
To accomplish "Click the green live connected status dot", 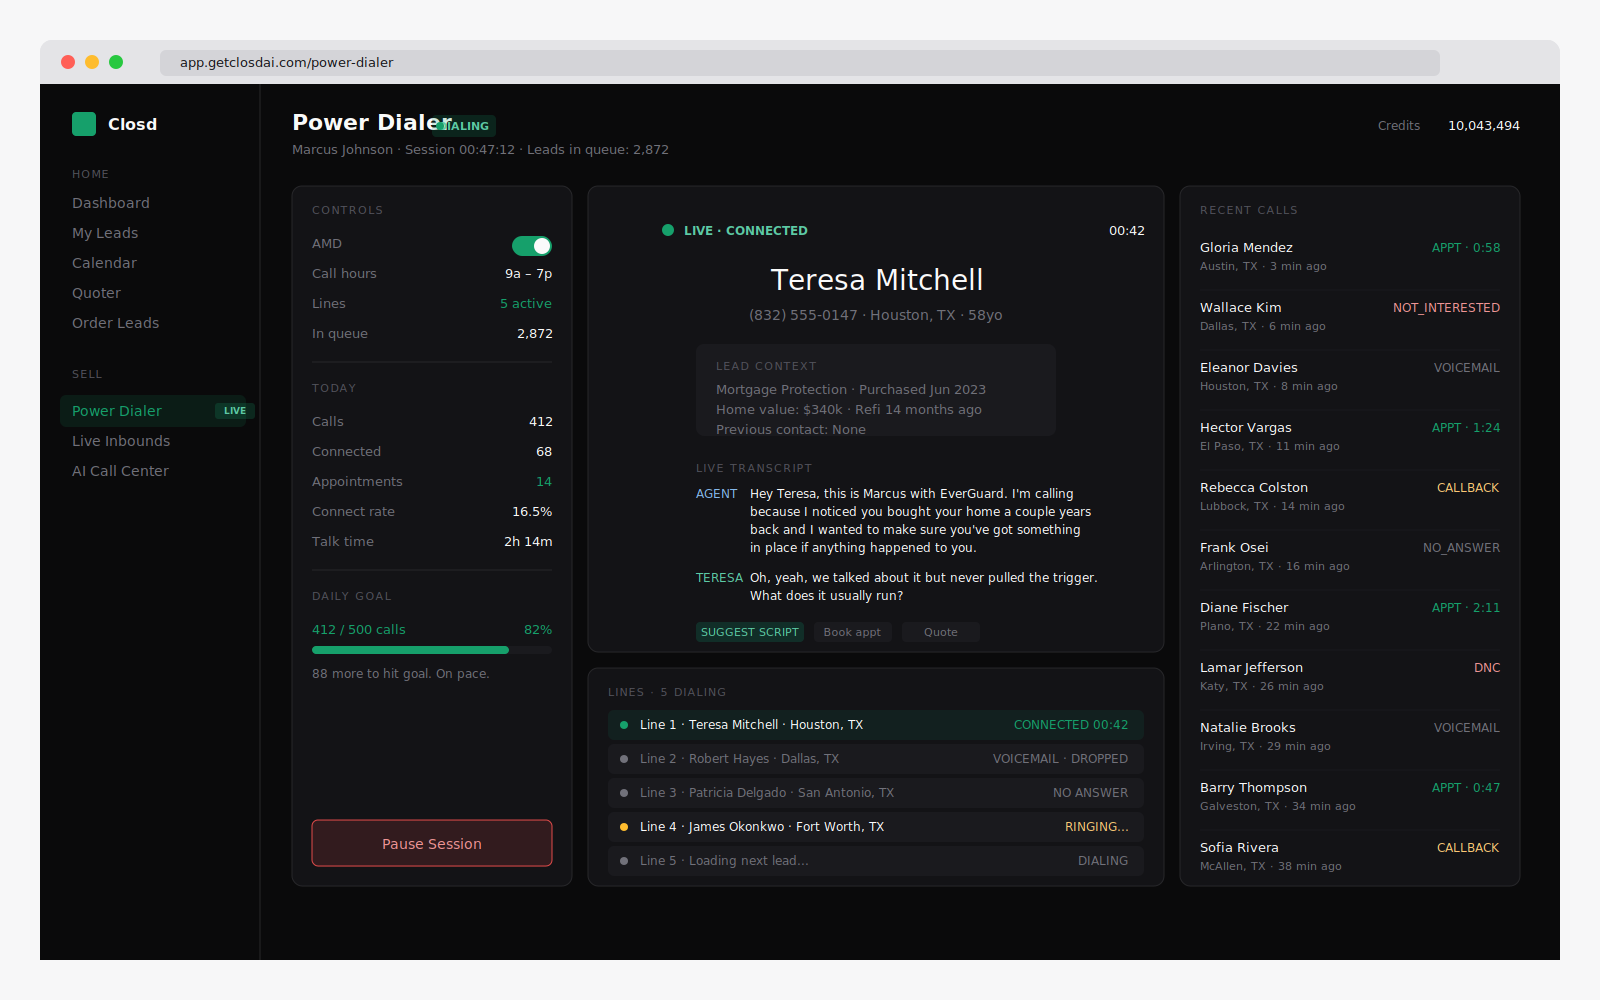I will [668, 230].
